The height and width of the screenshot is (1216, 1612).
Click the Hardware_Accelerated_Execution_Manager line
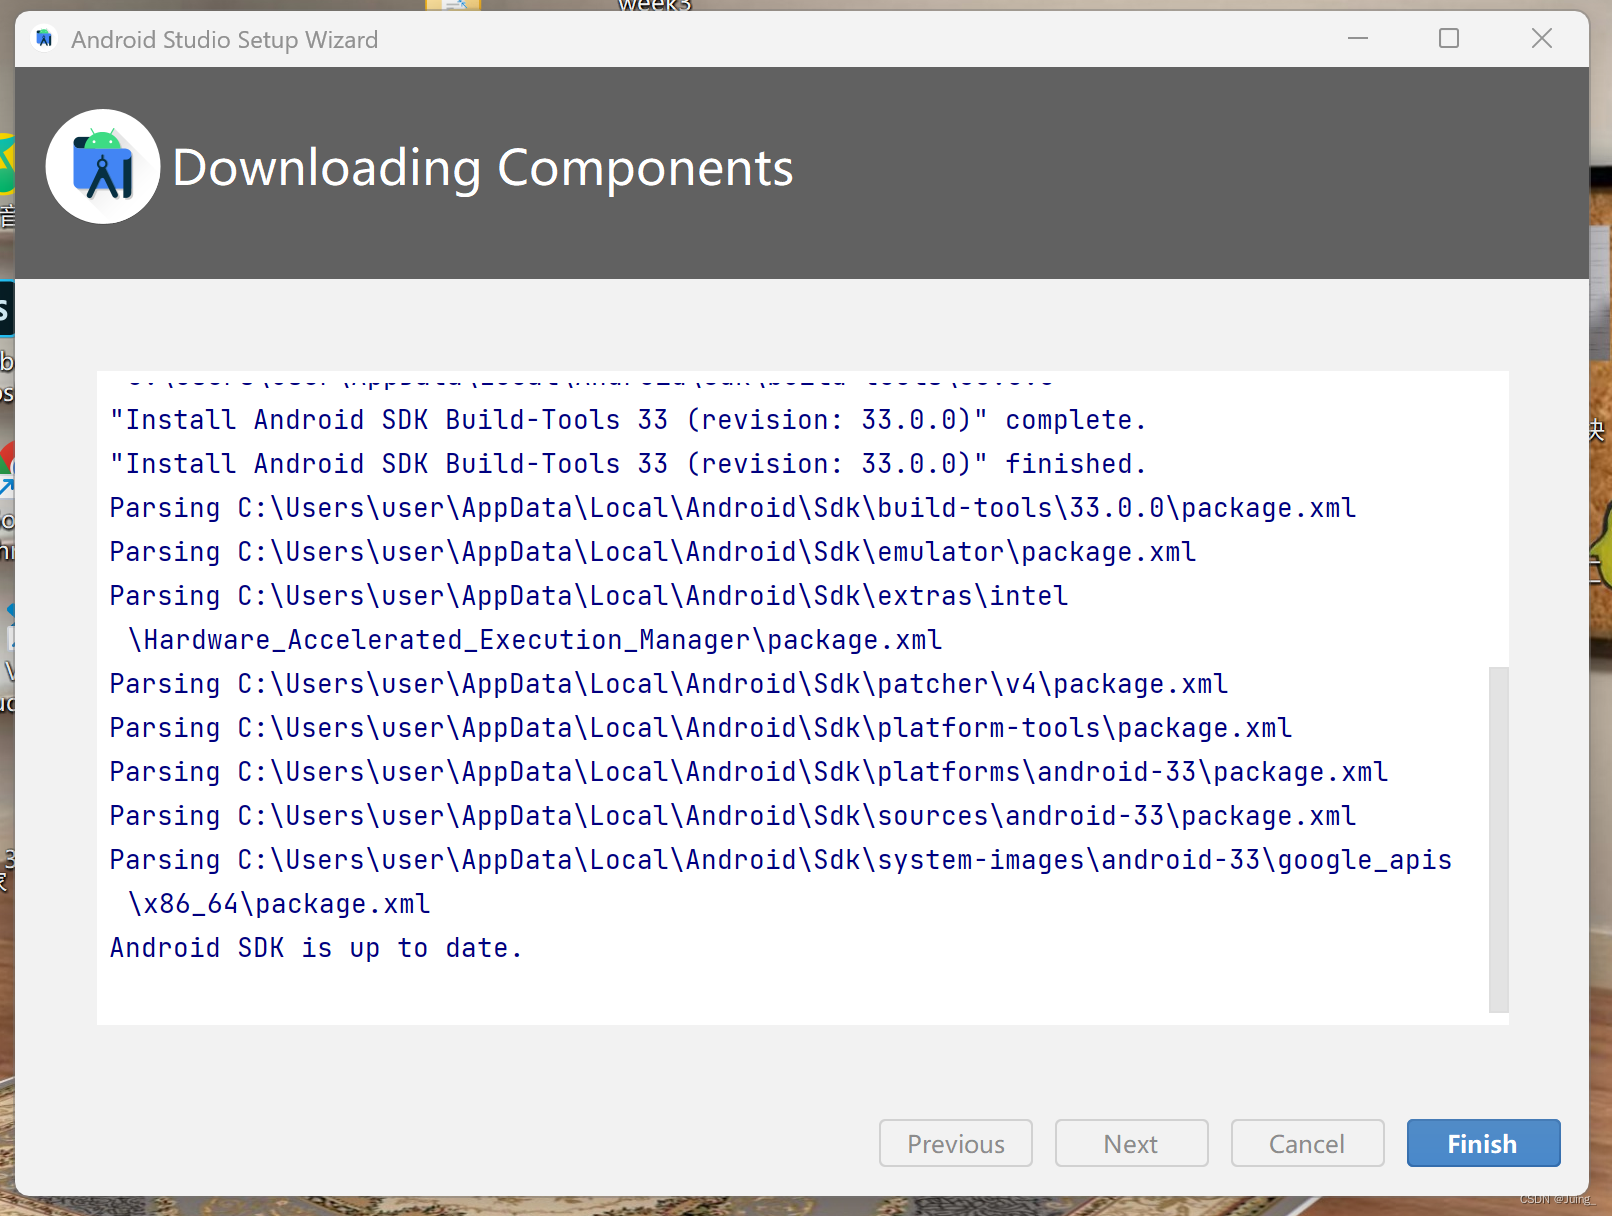coord(535,640)
